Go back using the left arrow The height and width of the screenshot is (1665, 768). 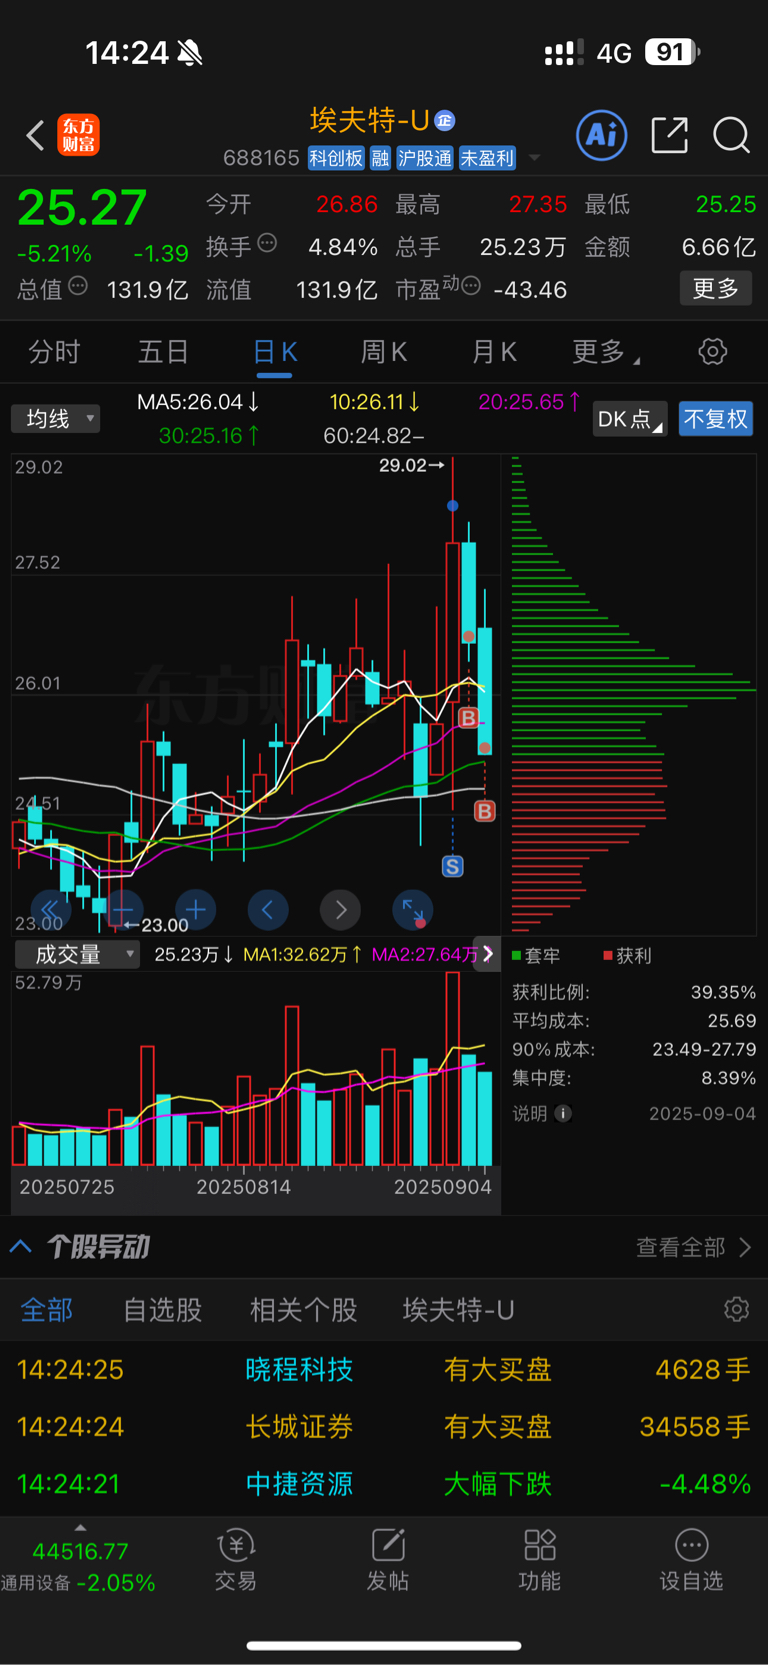point(35,135)
